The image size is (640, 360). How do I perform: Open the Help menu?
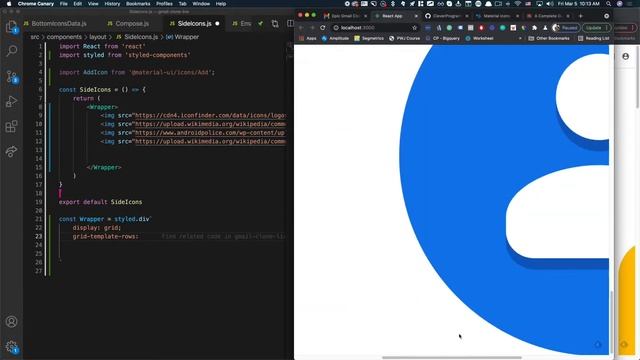click(221, 4)
